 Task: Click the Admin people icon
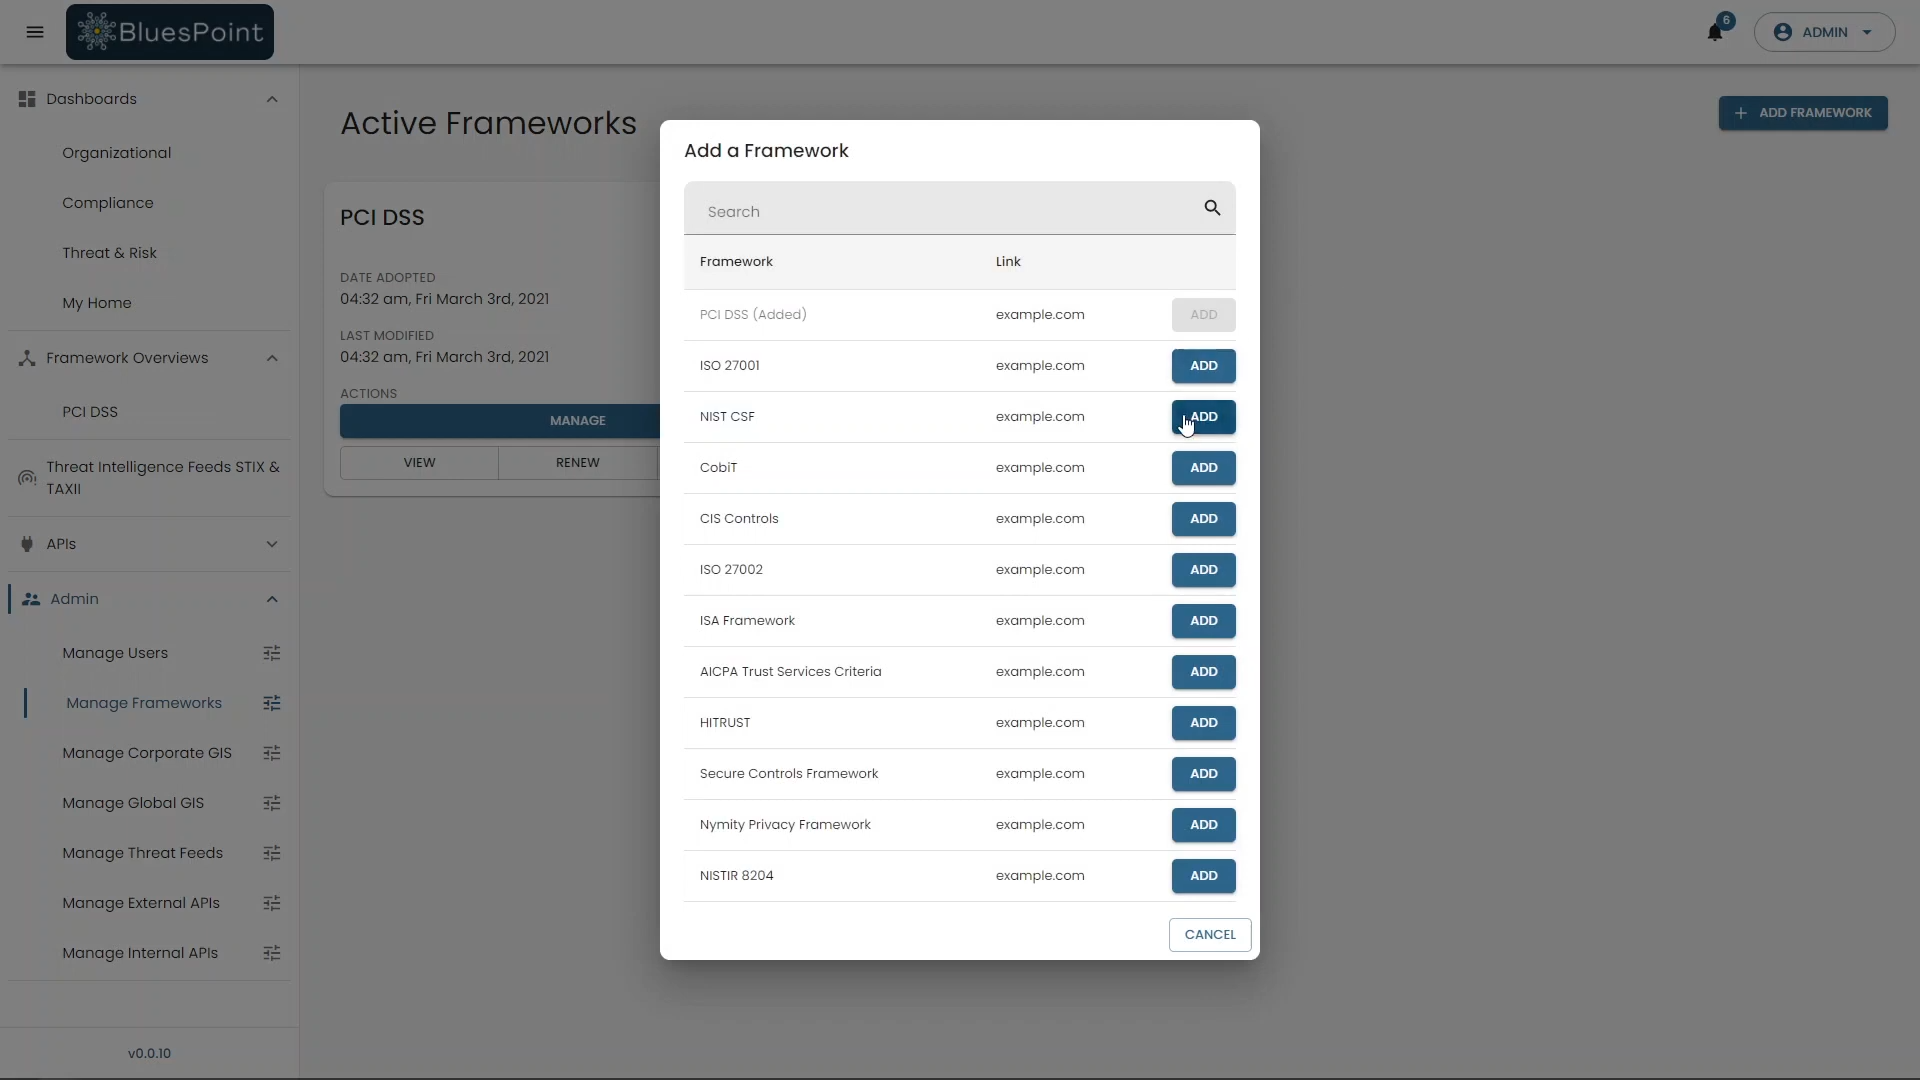[x=31, y=599]
